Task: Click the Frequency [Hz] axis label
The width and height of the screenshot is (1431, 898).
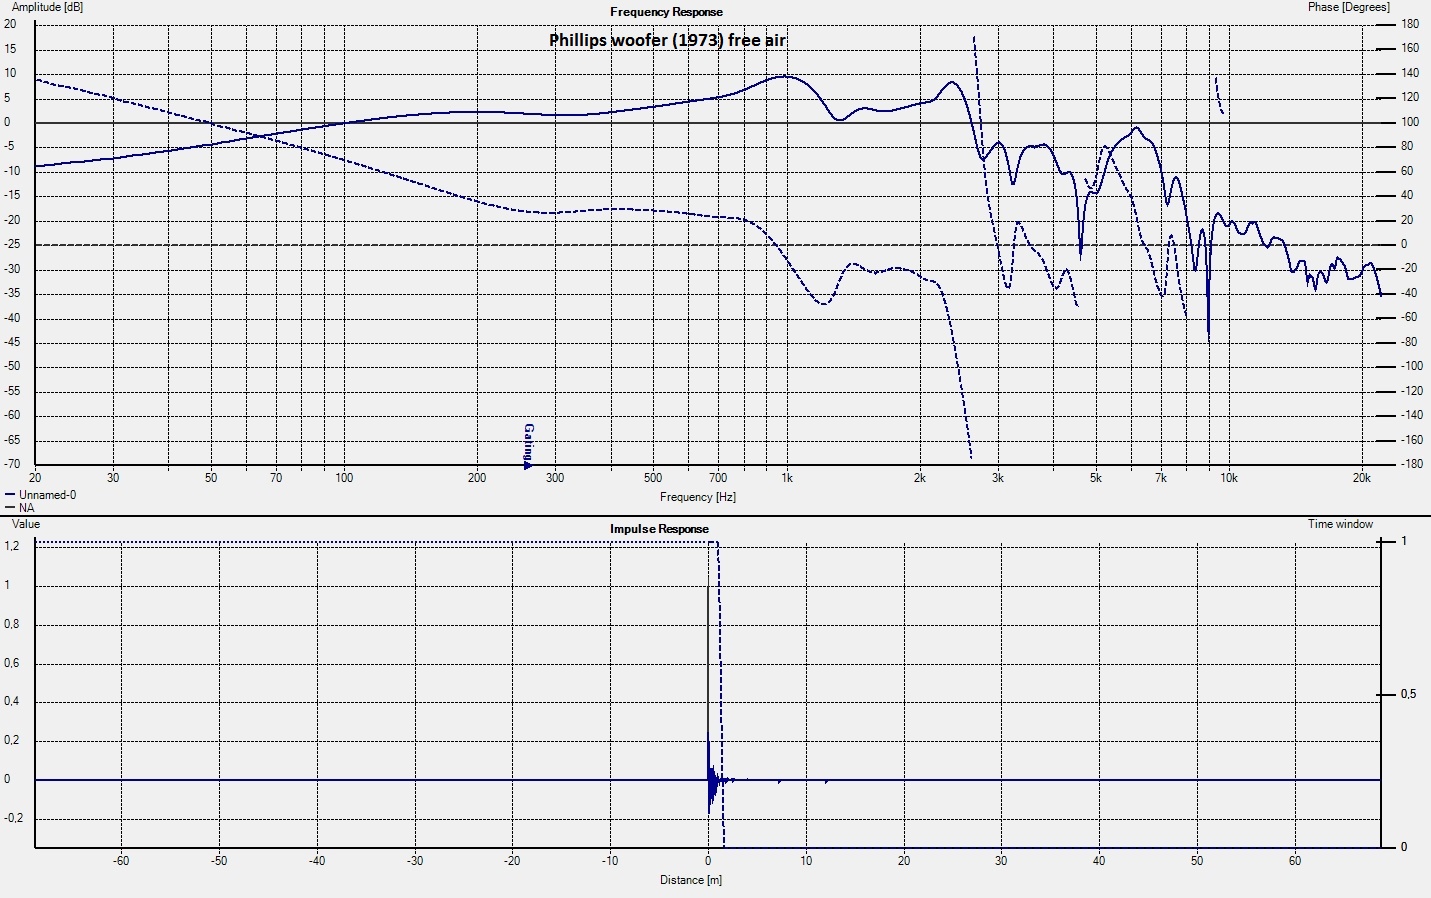Action: tap(698, 497)
